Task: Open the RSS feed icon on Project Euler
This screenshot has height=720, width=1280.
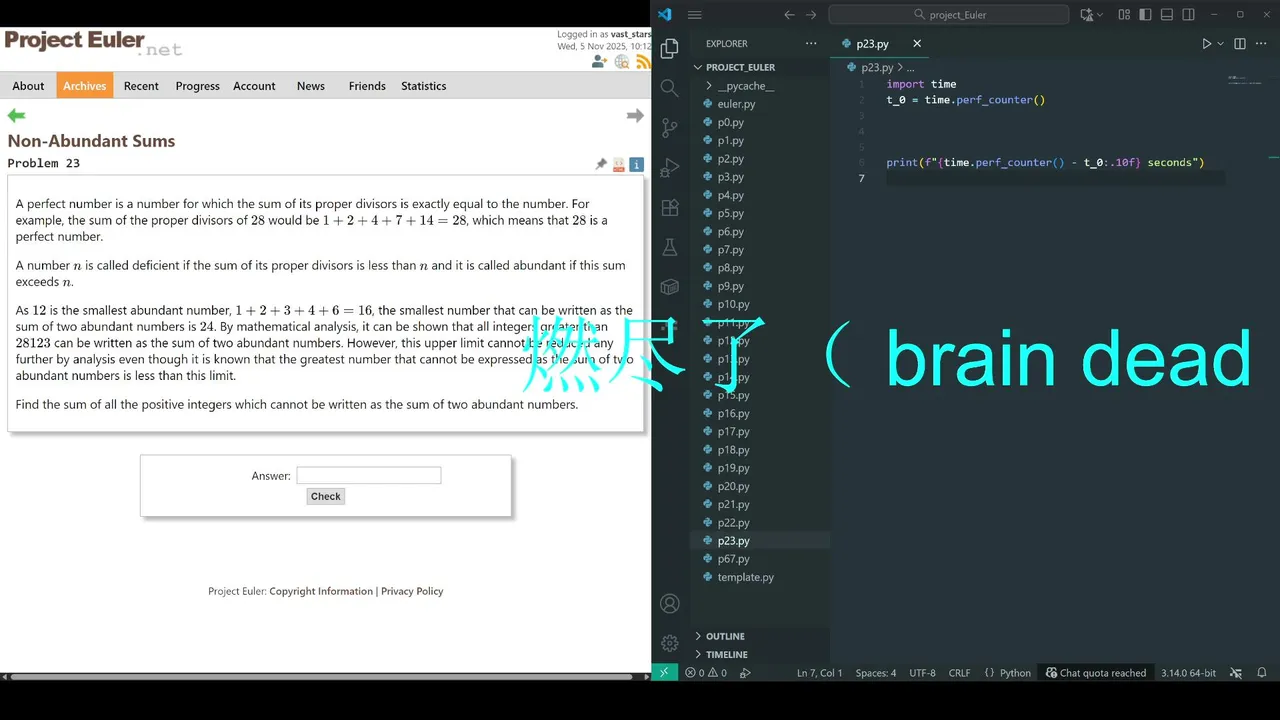Action: click(x=643, y=62)
